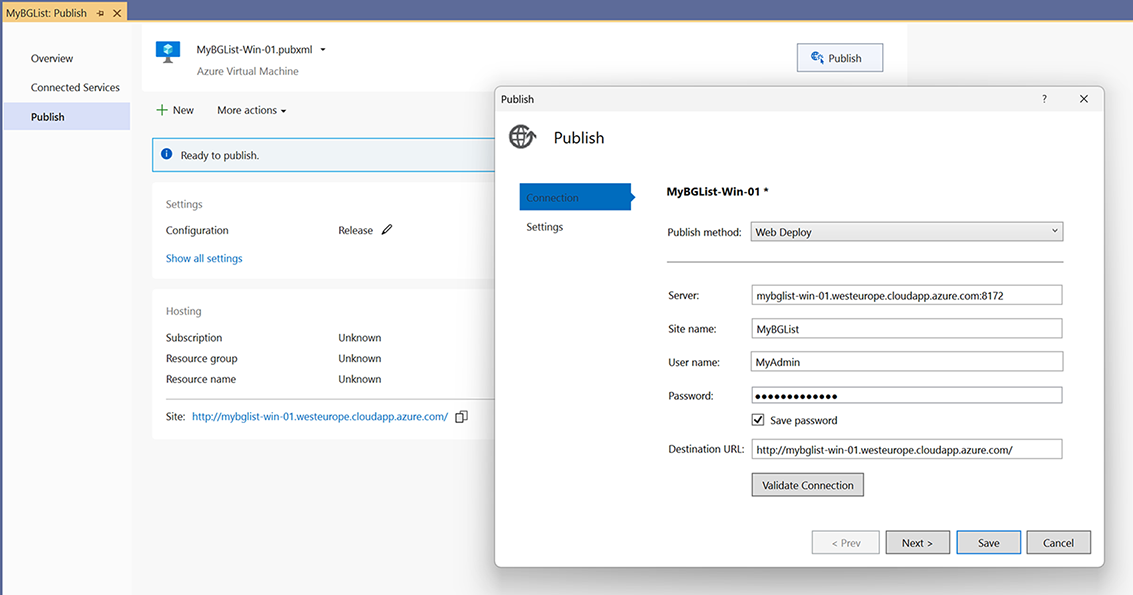The width and height of the screenshot is (1133, 595).
Task: Open the Publish method dropdown
Action: [x=907, y=231]
